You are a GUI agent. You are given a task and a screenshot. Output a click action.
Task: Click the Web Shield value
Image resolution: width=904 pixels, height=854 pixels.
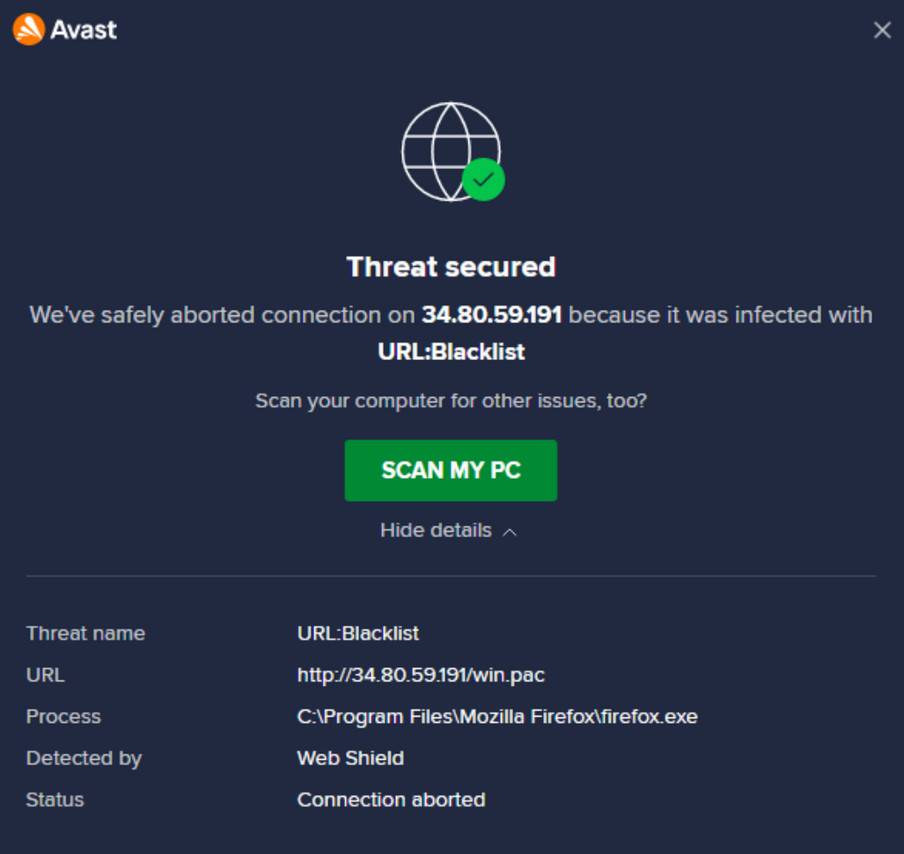point(350,758)
